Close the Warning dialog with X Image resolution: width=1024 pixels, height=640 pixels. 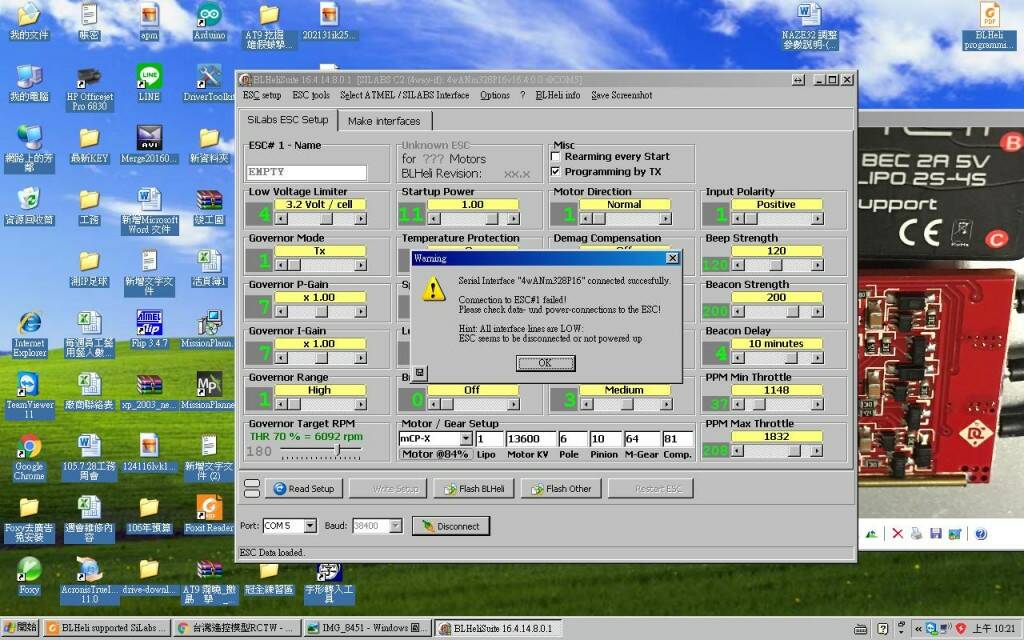(672, 258)
